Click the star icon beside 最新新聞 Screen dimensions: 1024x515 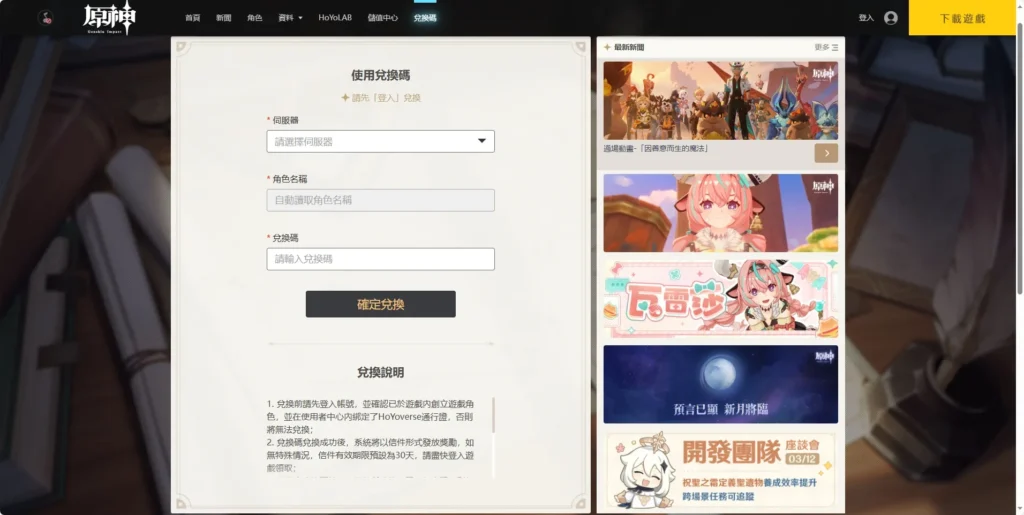click(x=607, y=47)
